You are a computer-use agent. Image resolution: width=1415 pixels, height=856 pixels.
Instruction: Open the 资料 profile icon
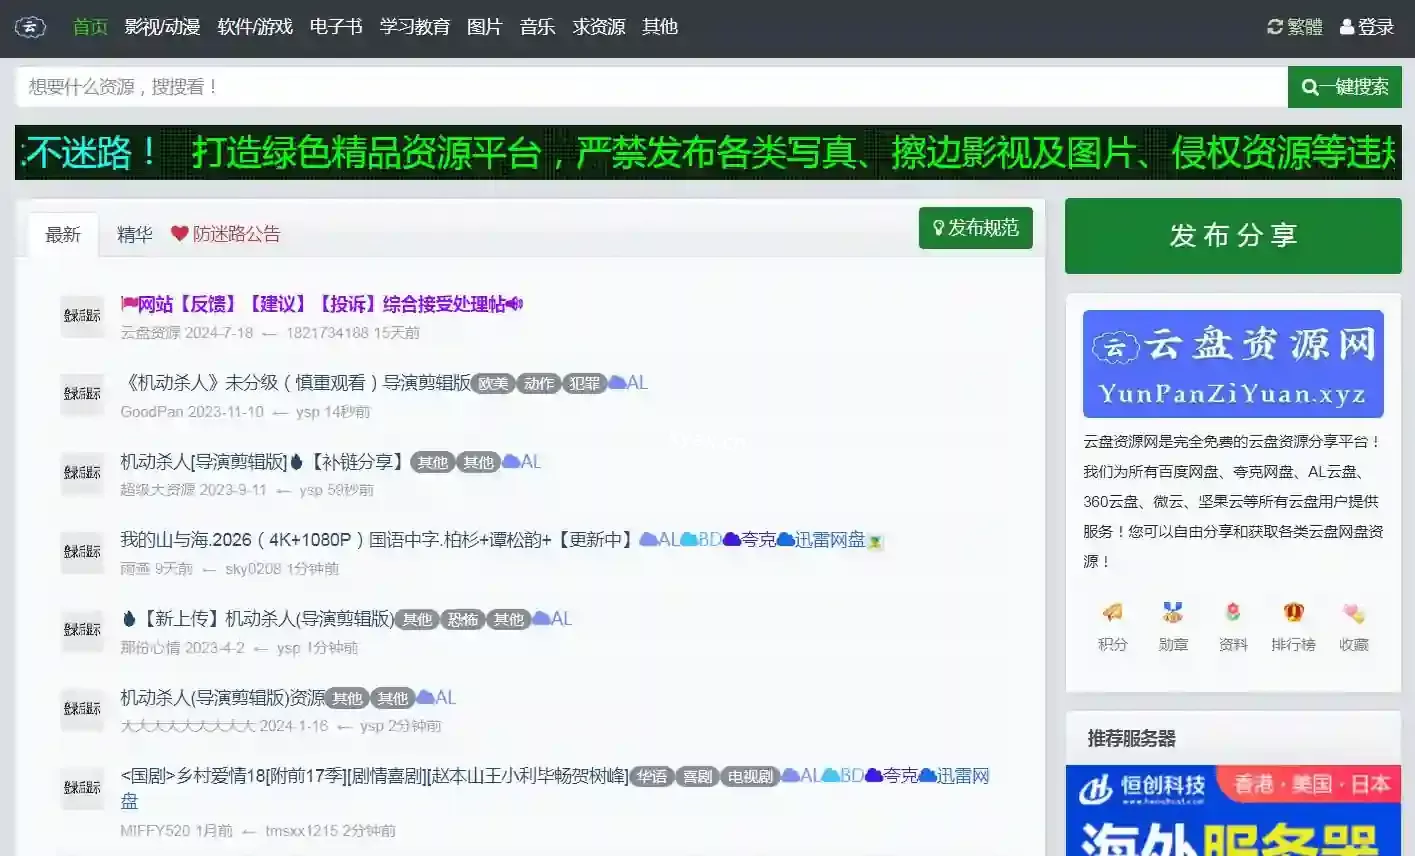pos(1233,613)
